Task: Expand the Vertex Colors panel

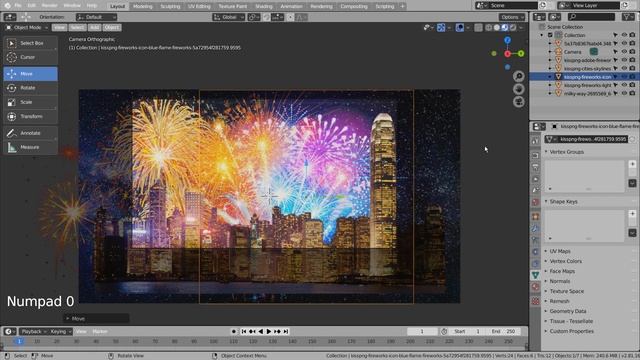Action: [565, 261]
